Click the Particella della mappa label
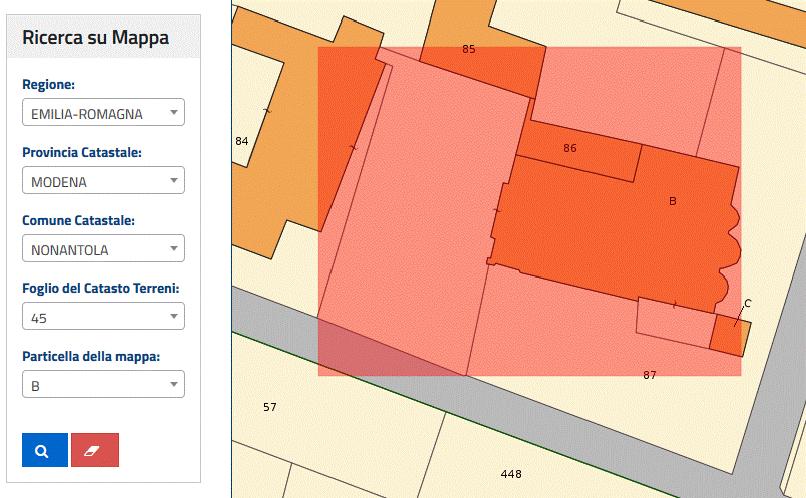Image resolution: width=806 pixels, height=498 pixels. click(x=91, y=356)
